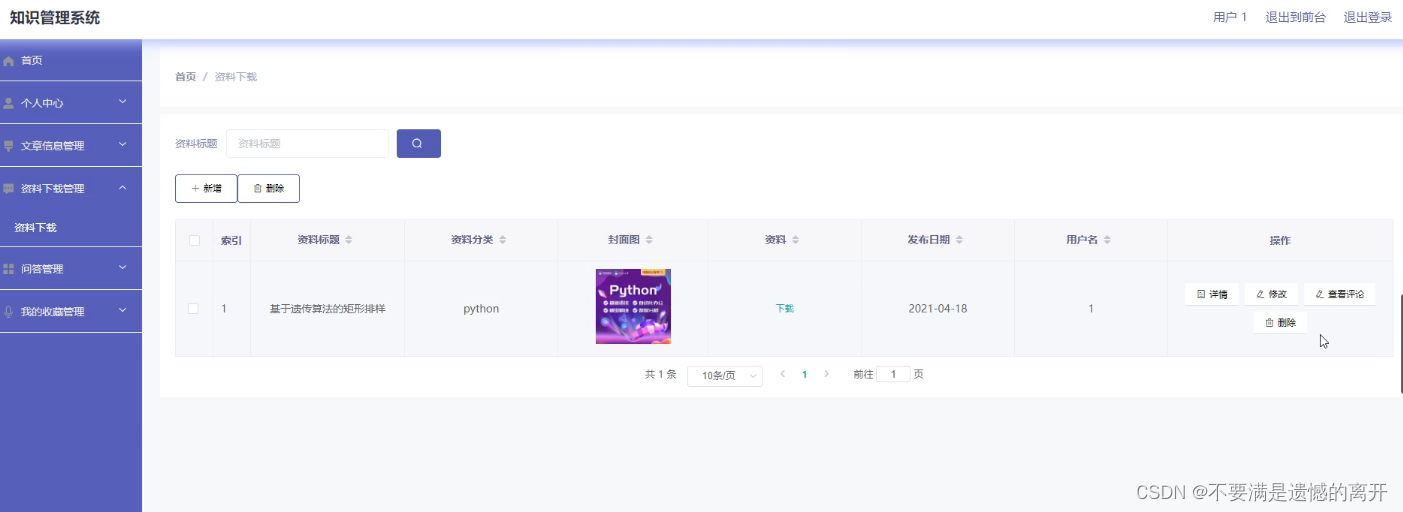1403x512 pixels.
Task: Click the 详情 details button
Action: tap(1212, 294)
